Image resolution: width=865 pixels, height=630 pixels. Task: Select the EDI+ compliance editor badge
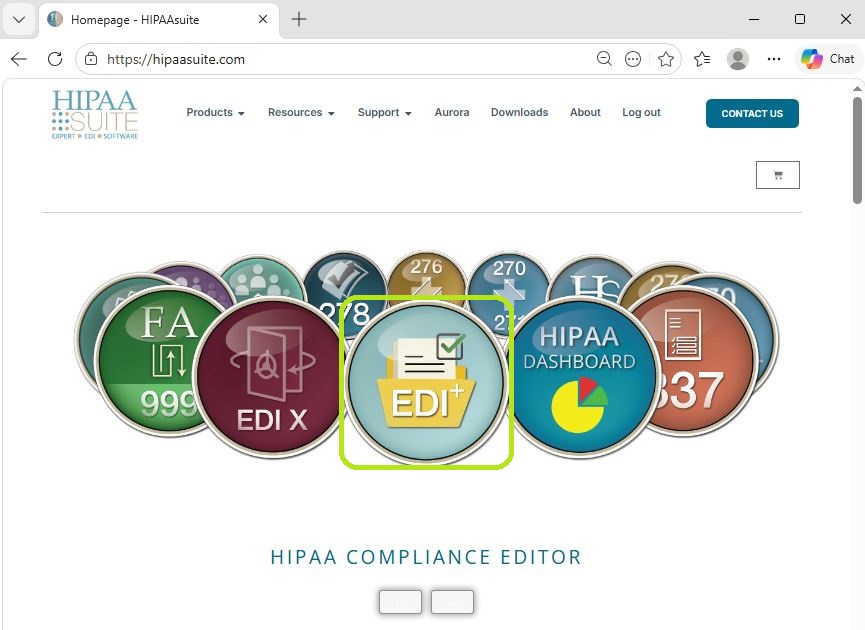426,382
